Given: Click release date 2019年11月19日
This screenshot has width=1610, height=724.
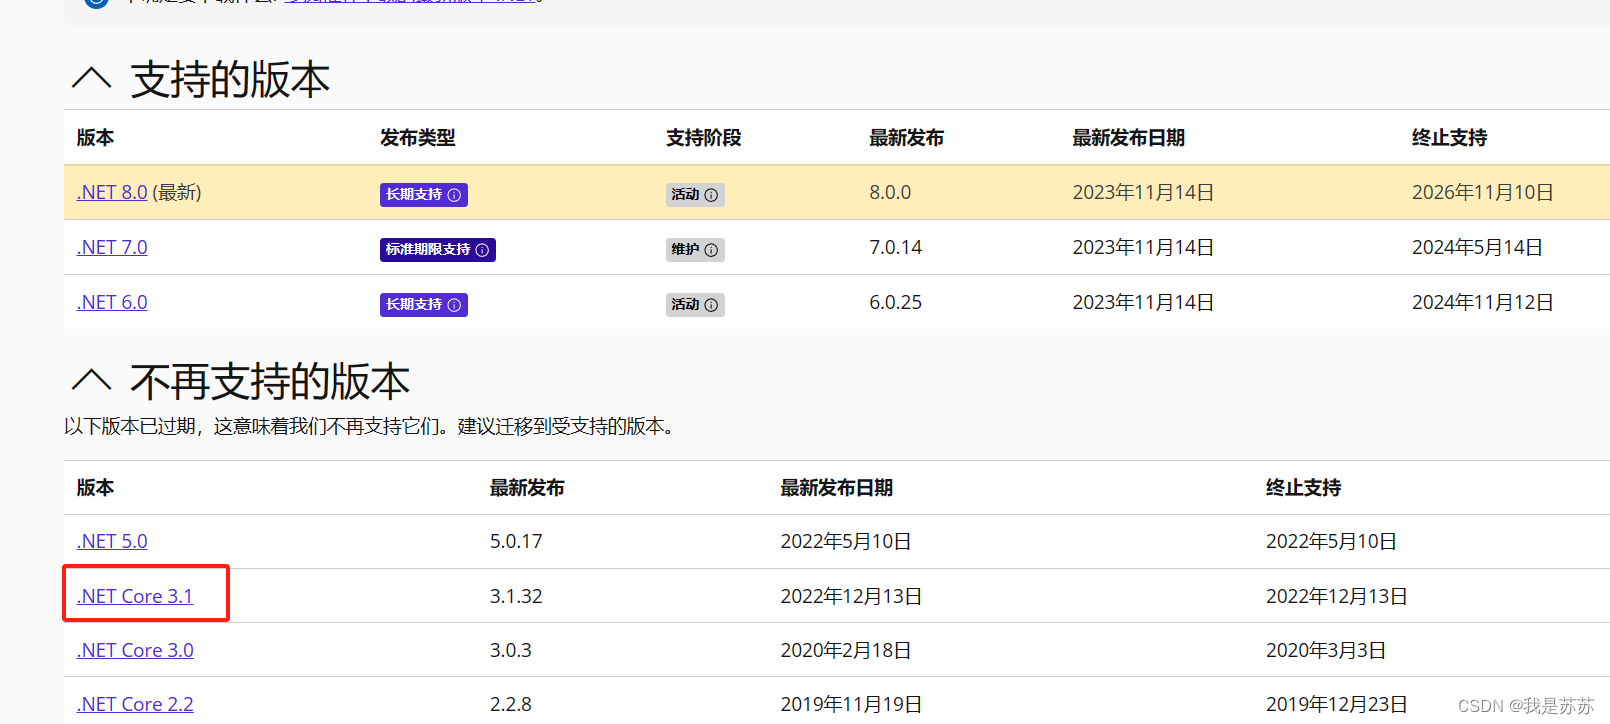Looking at the screenshot, I should [x=852, y=704].
